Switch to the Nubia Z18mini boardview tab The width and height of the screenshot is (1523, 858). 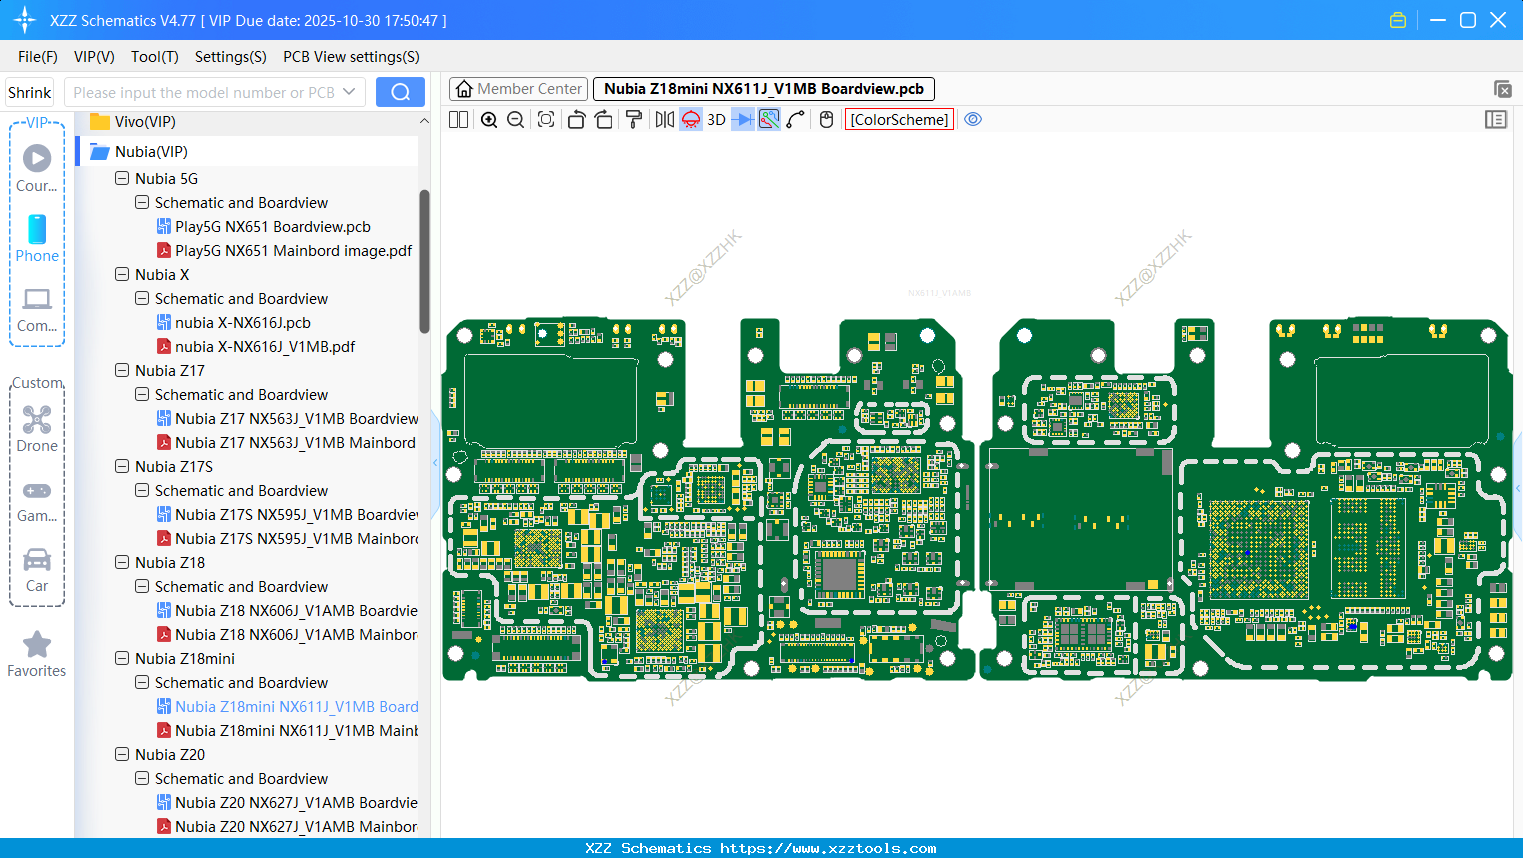point(763,88)
